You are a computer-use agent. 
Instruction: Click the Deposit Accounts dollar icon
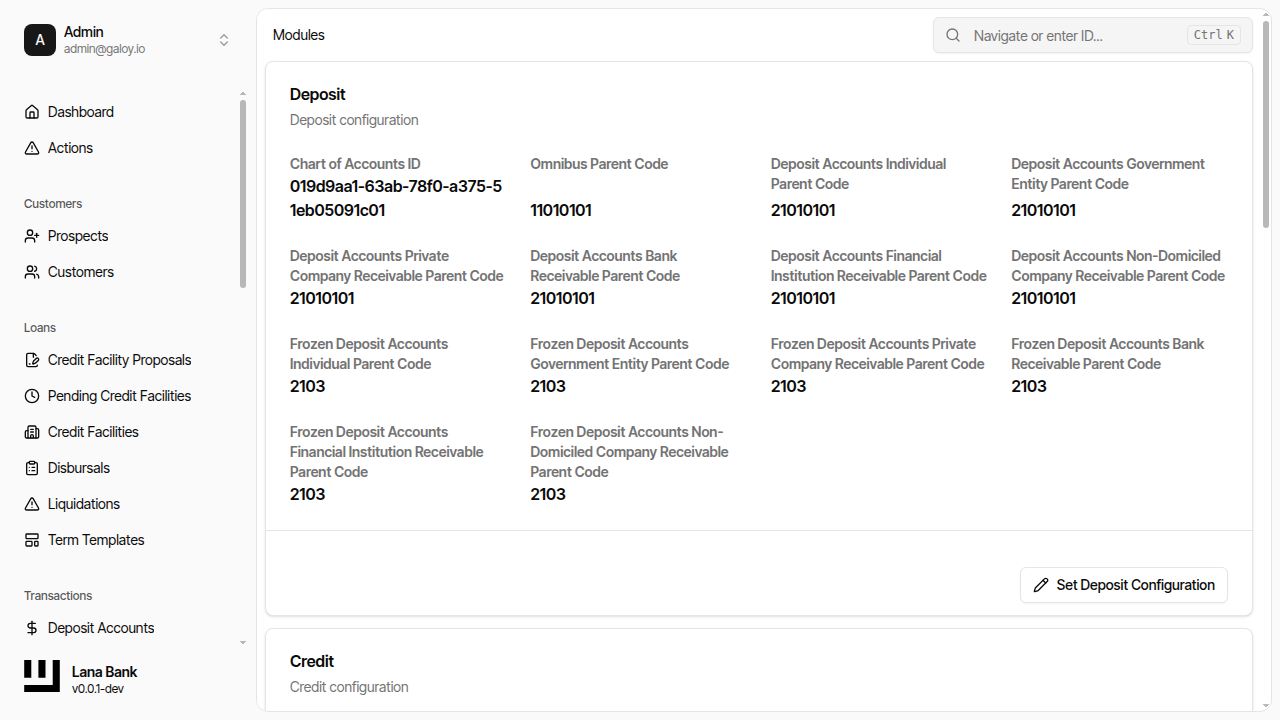click(31, 627)
